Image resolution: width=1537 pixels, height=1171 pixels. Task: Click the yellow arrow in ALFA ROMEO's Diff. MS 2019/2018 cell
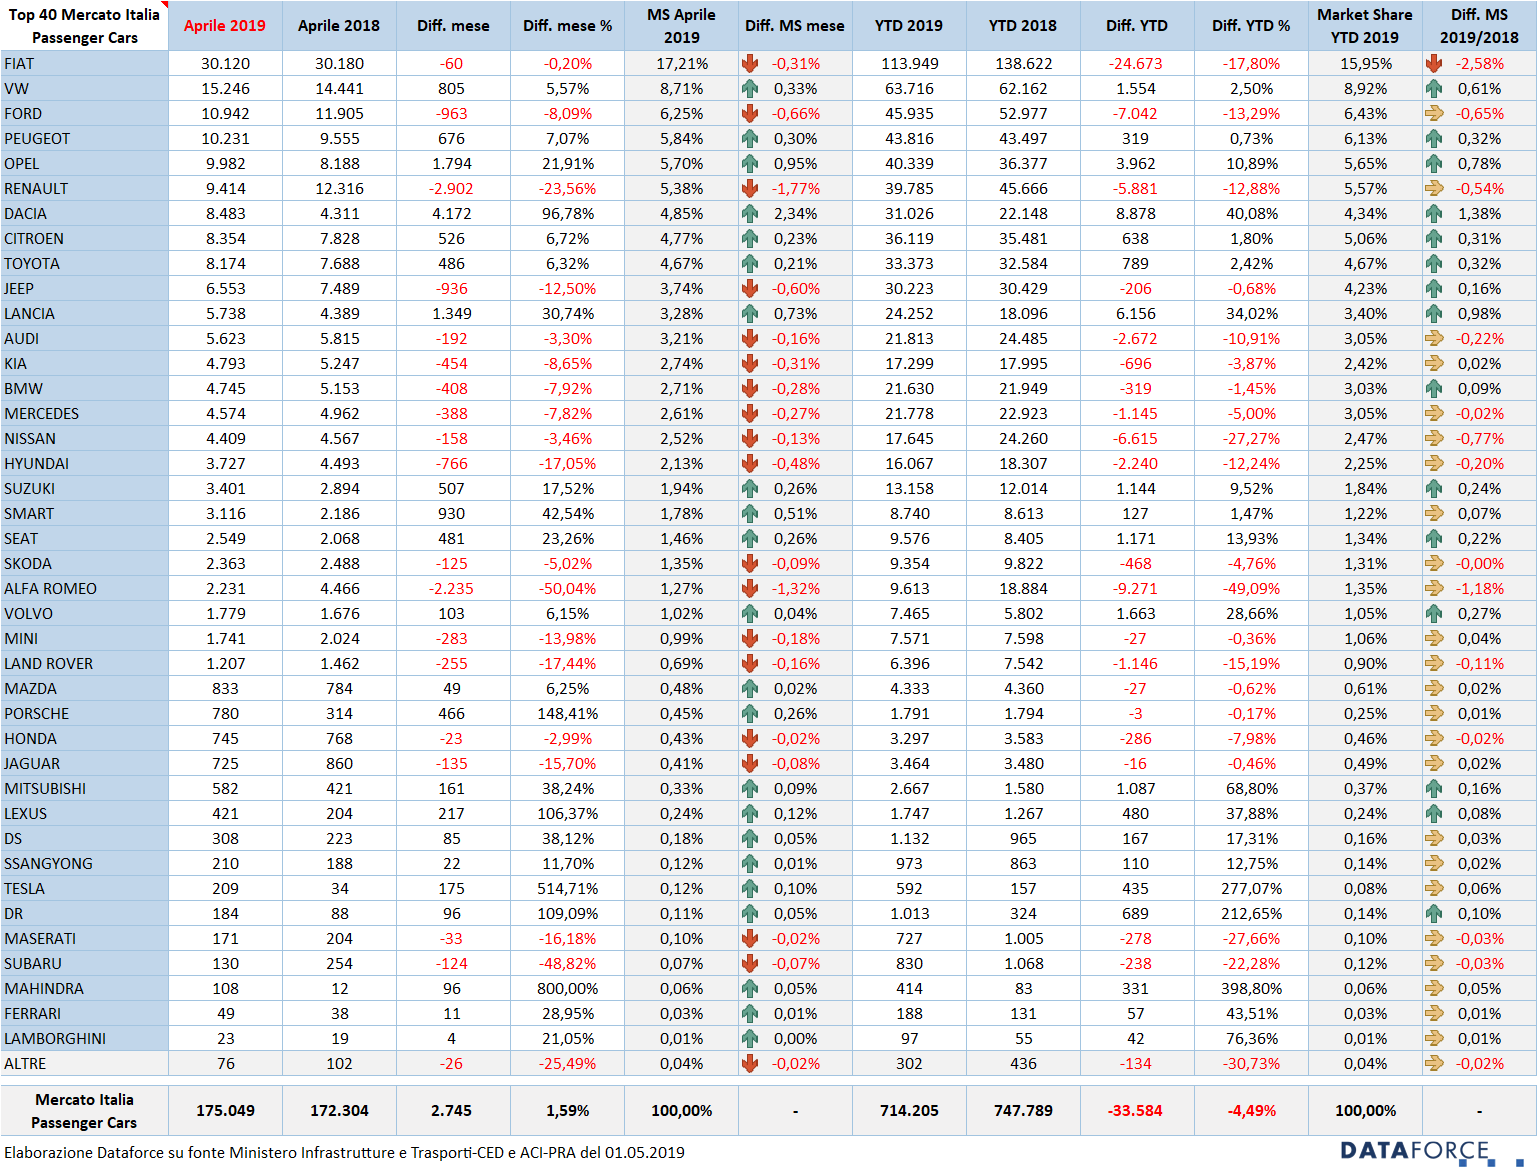[1434, 588]
